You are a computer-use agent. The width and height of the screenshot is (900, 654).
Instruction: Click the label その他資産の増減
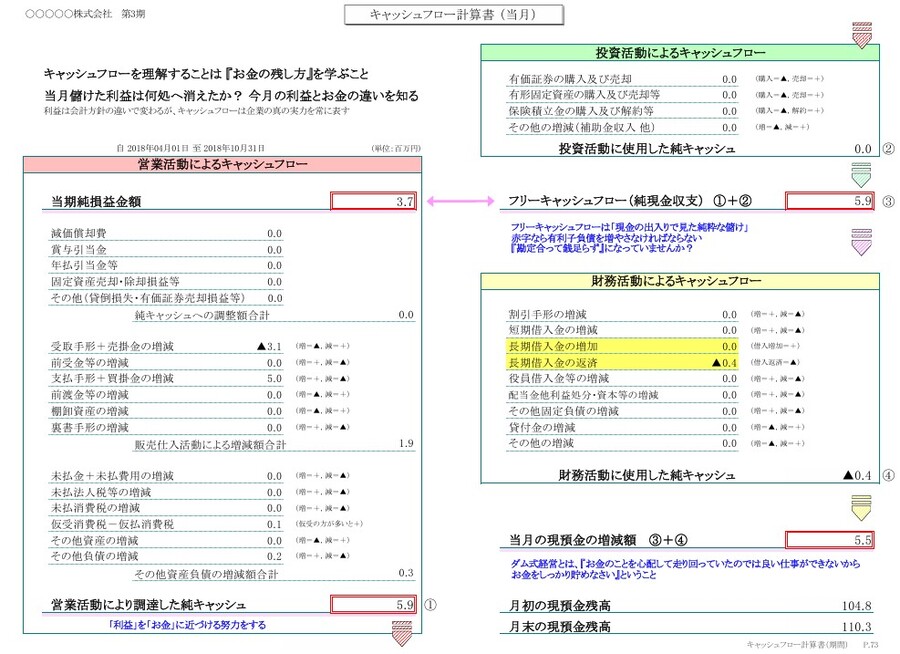(95, 541)
